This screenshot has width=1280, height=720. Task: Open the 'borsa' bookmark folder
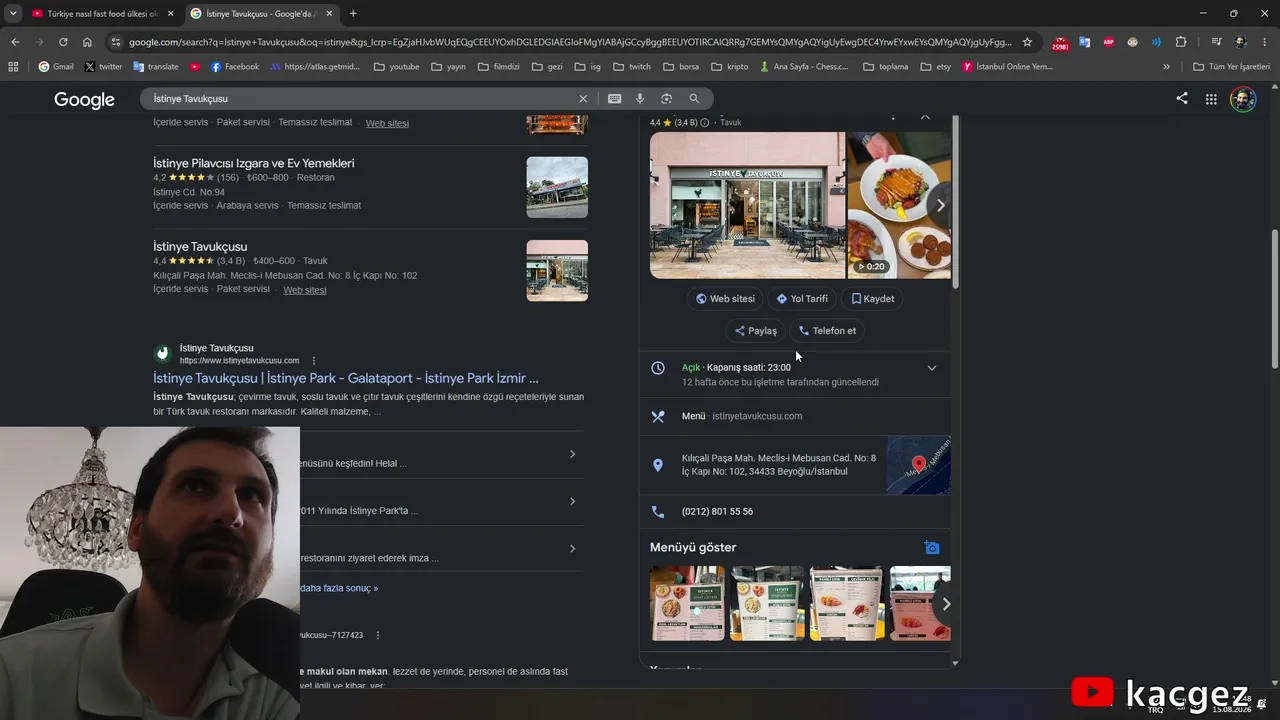coord(680,67)
